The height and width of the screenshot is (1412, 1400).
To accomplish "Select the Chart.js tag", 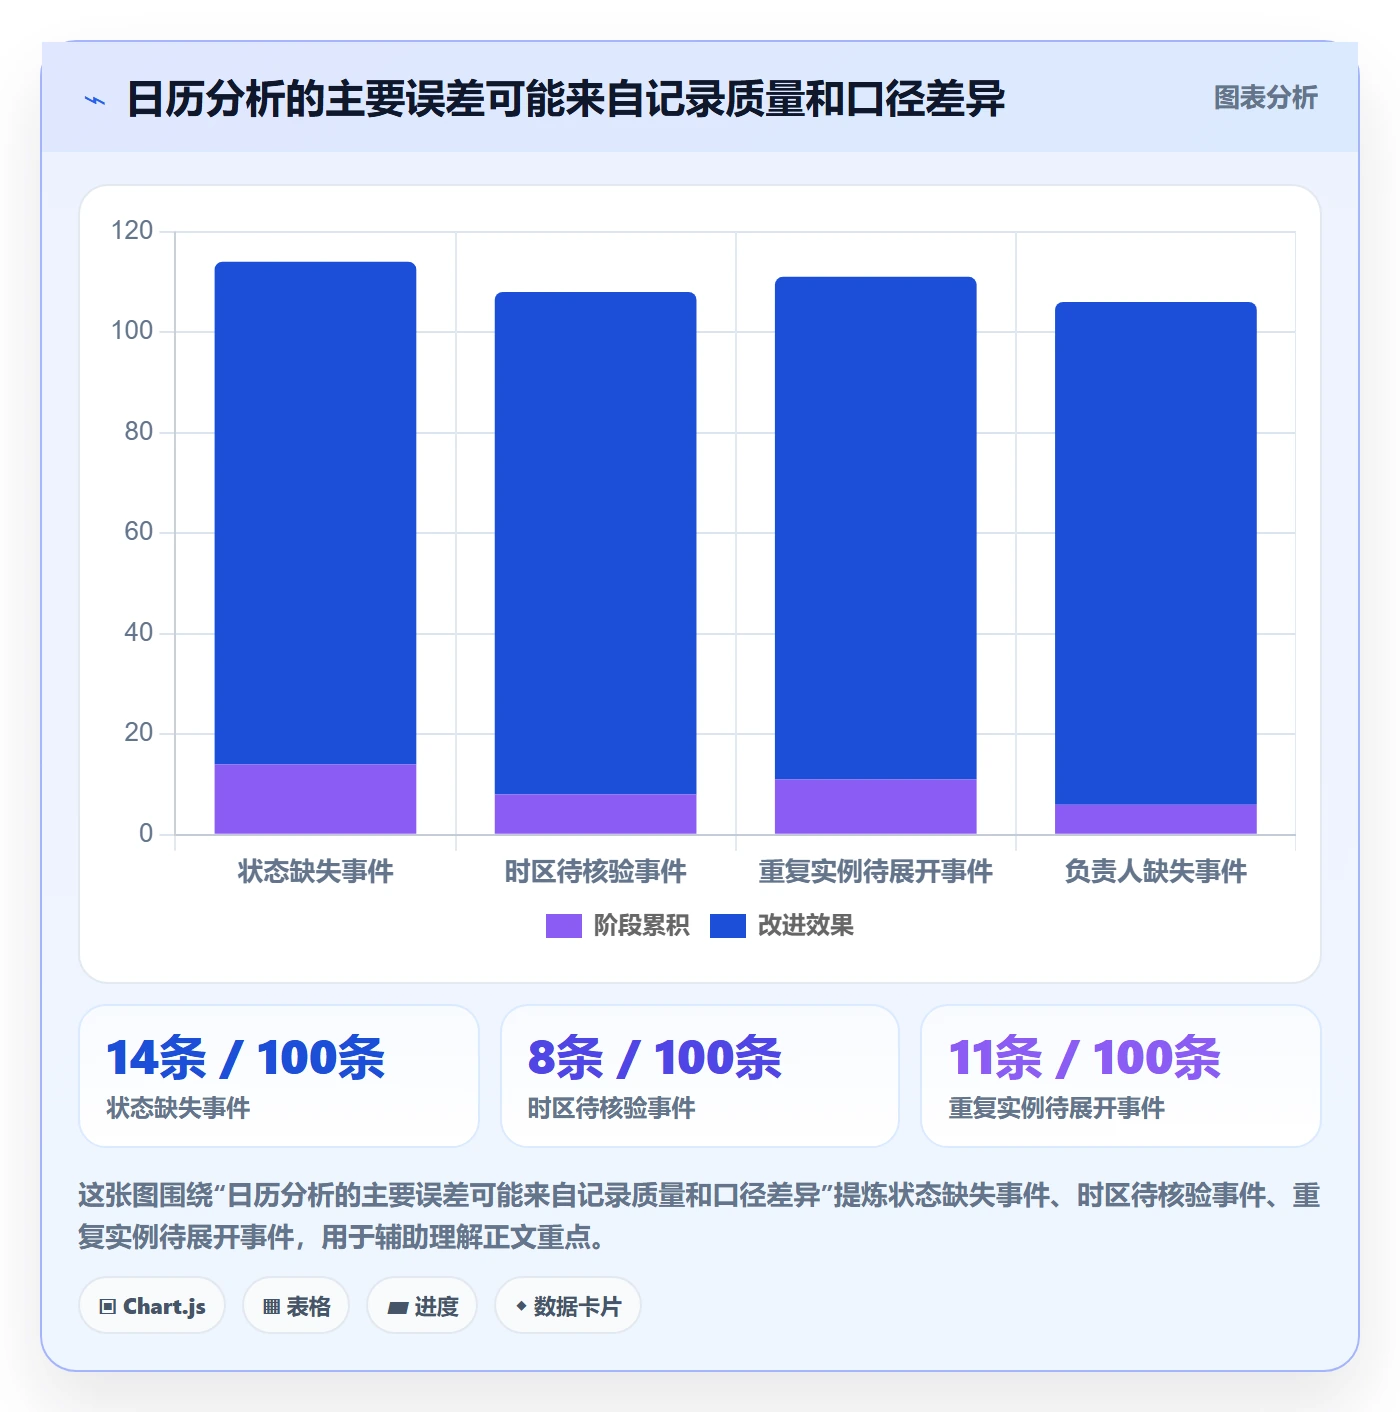I will (x=152, y=1306).
